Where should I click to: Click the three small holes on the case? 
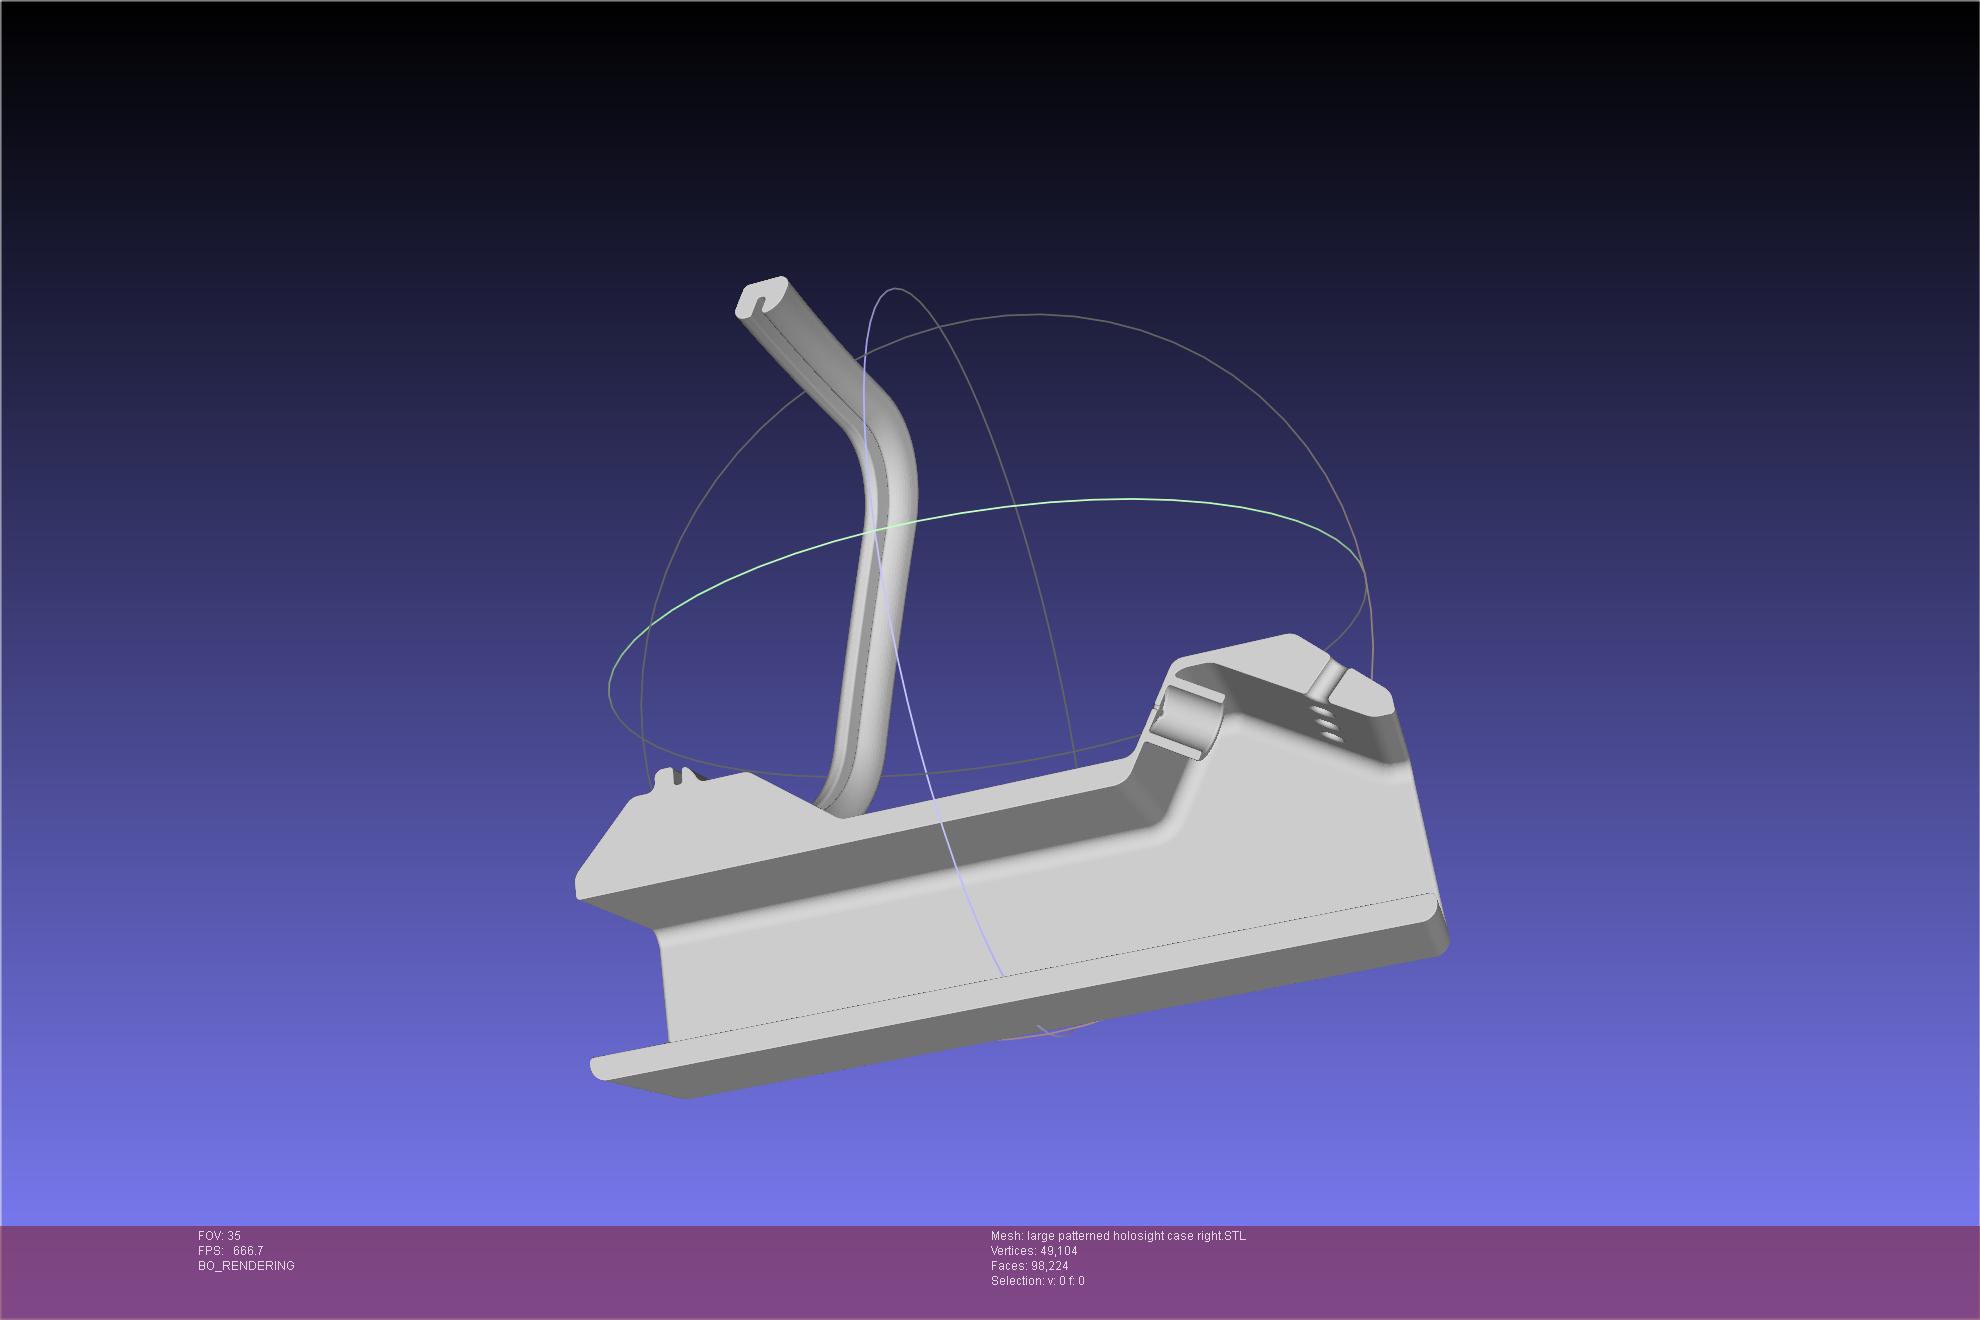(1327, 724)
